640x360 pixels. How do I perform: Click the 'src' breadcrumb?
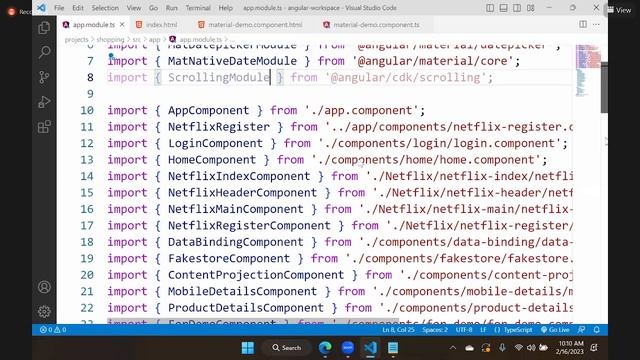[x=136, y=39]
